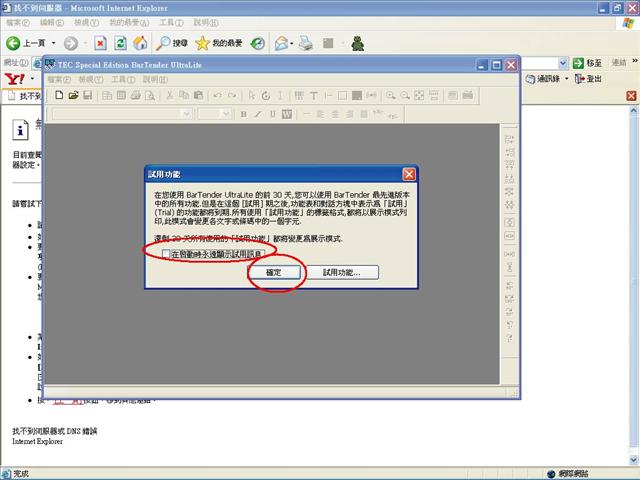640x480 pixels.
Task: Open the 檔案 menu in BarTender
Action: tap(59, 79)
